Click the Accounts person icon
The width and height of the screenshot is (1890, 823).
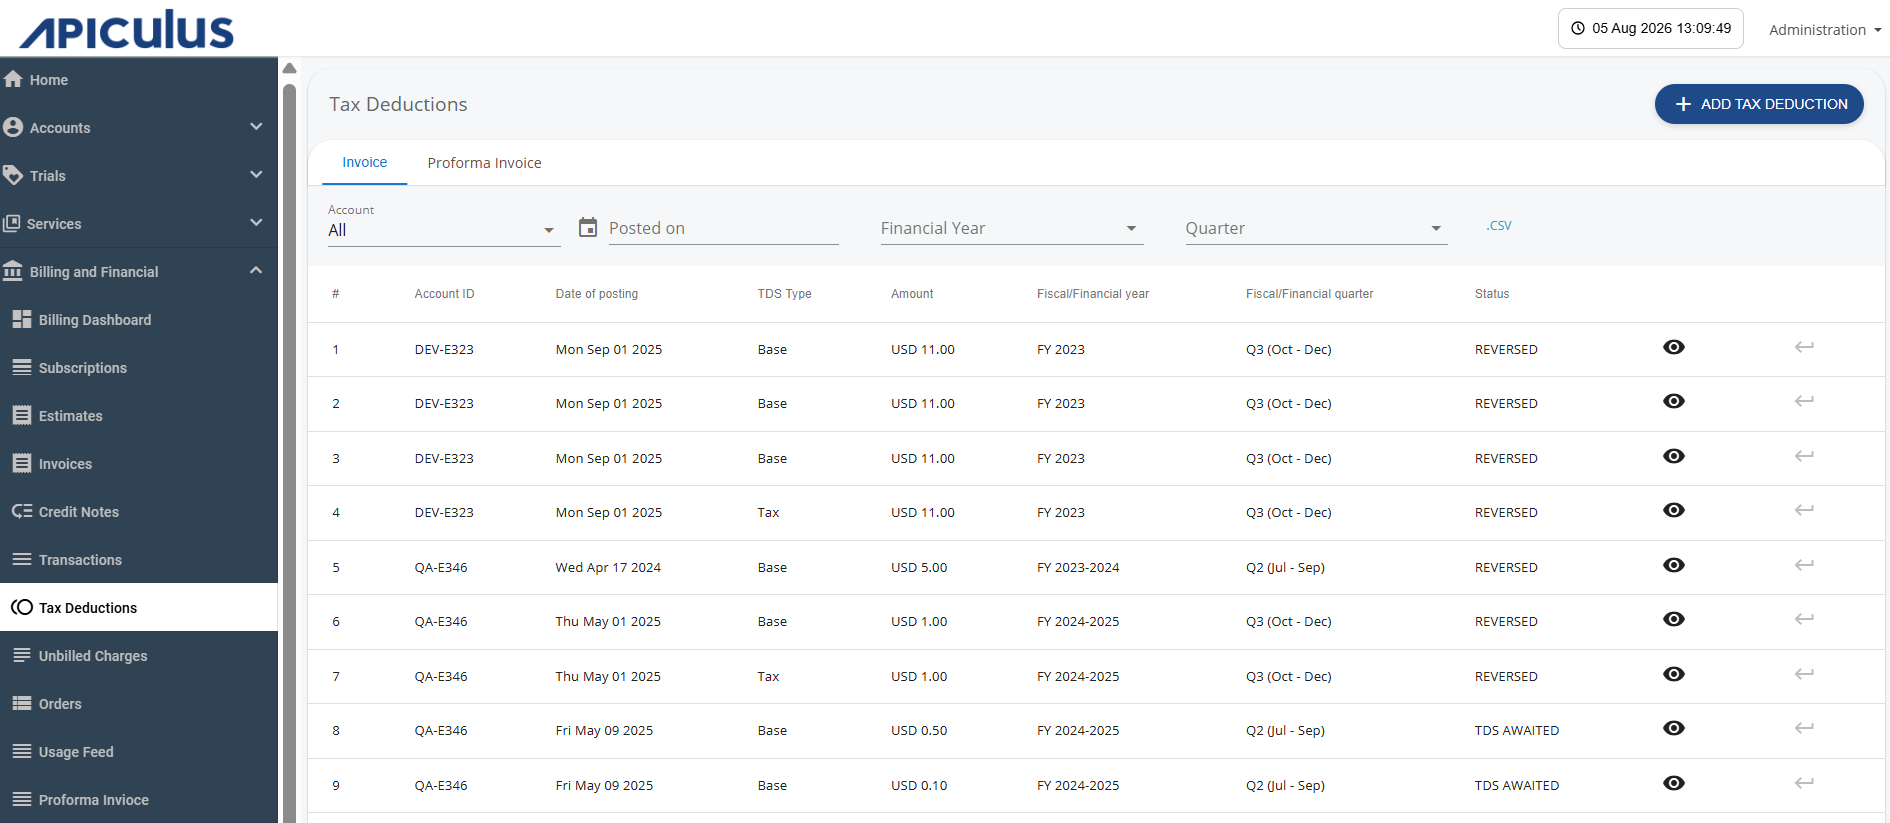tap(13, 127)
